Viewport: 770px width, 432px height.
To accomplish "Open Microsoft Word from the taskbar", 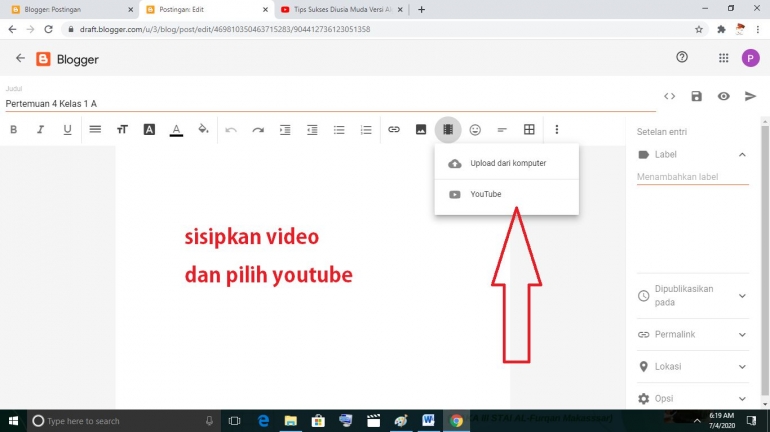I will 428,421.
